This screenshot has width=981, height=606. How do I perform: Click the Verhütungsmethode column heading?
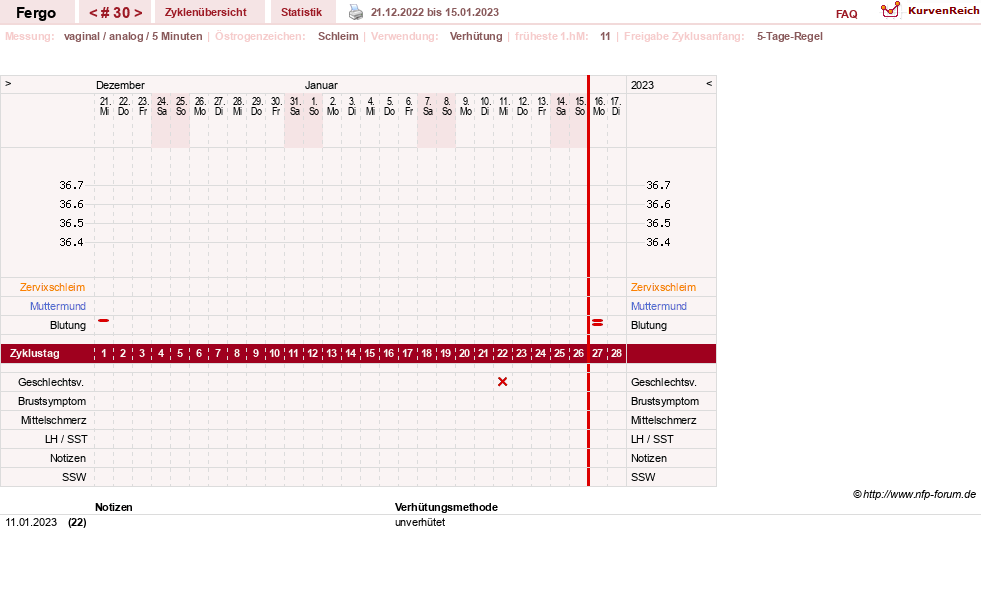point(446,507)
